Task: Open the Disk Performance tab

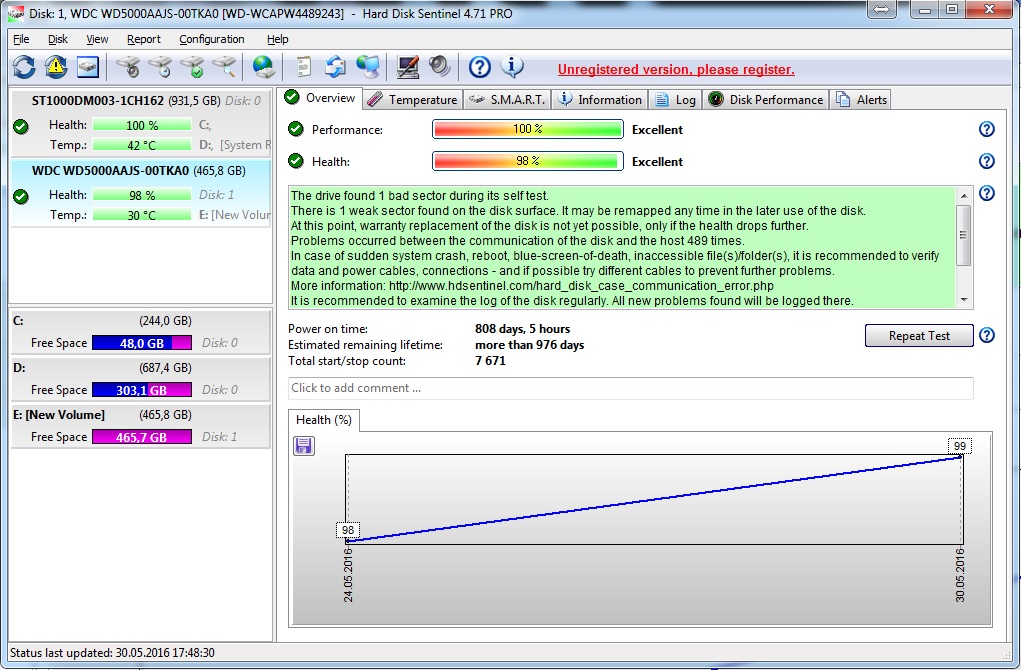Action: (767, 99)
